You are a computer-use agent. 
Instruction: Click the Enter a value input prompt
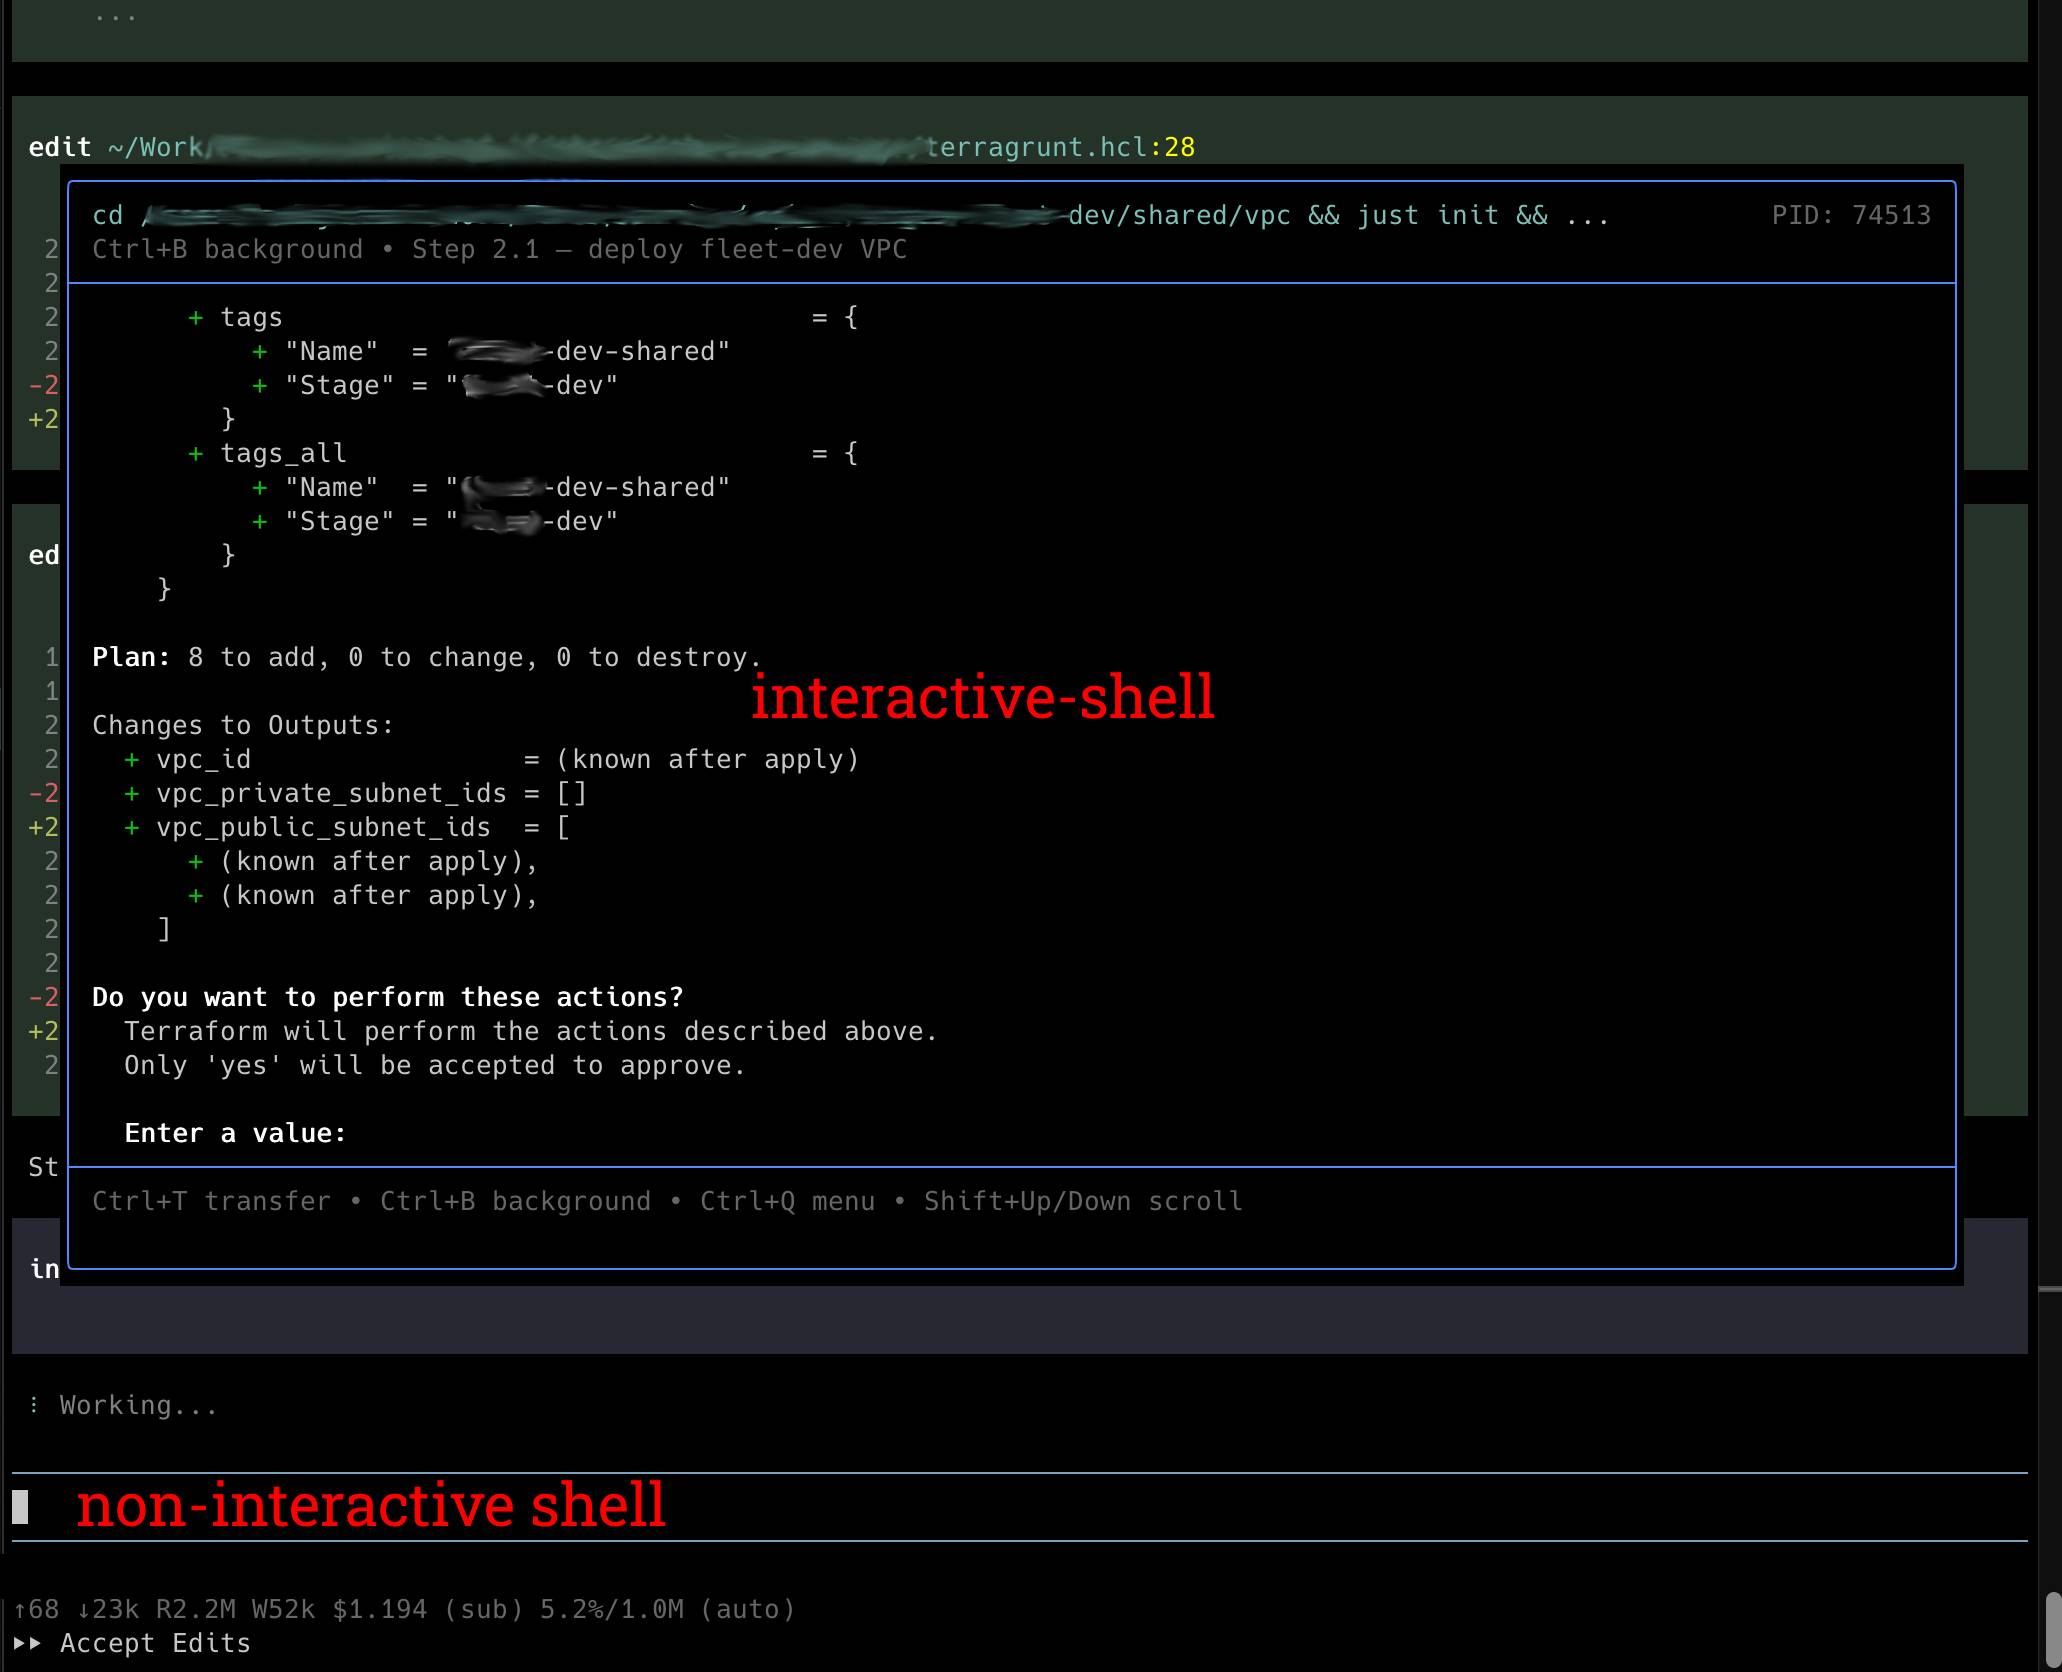(x=236, y=1132)
